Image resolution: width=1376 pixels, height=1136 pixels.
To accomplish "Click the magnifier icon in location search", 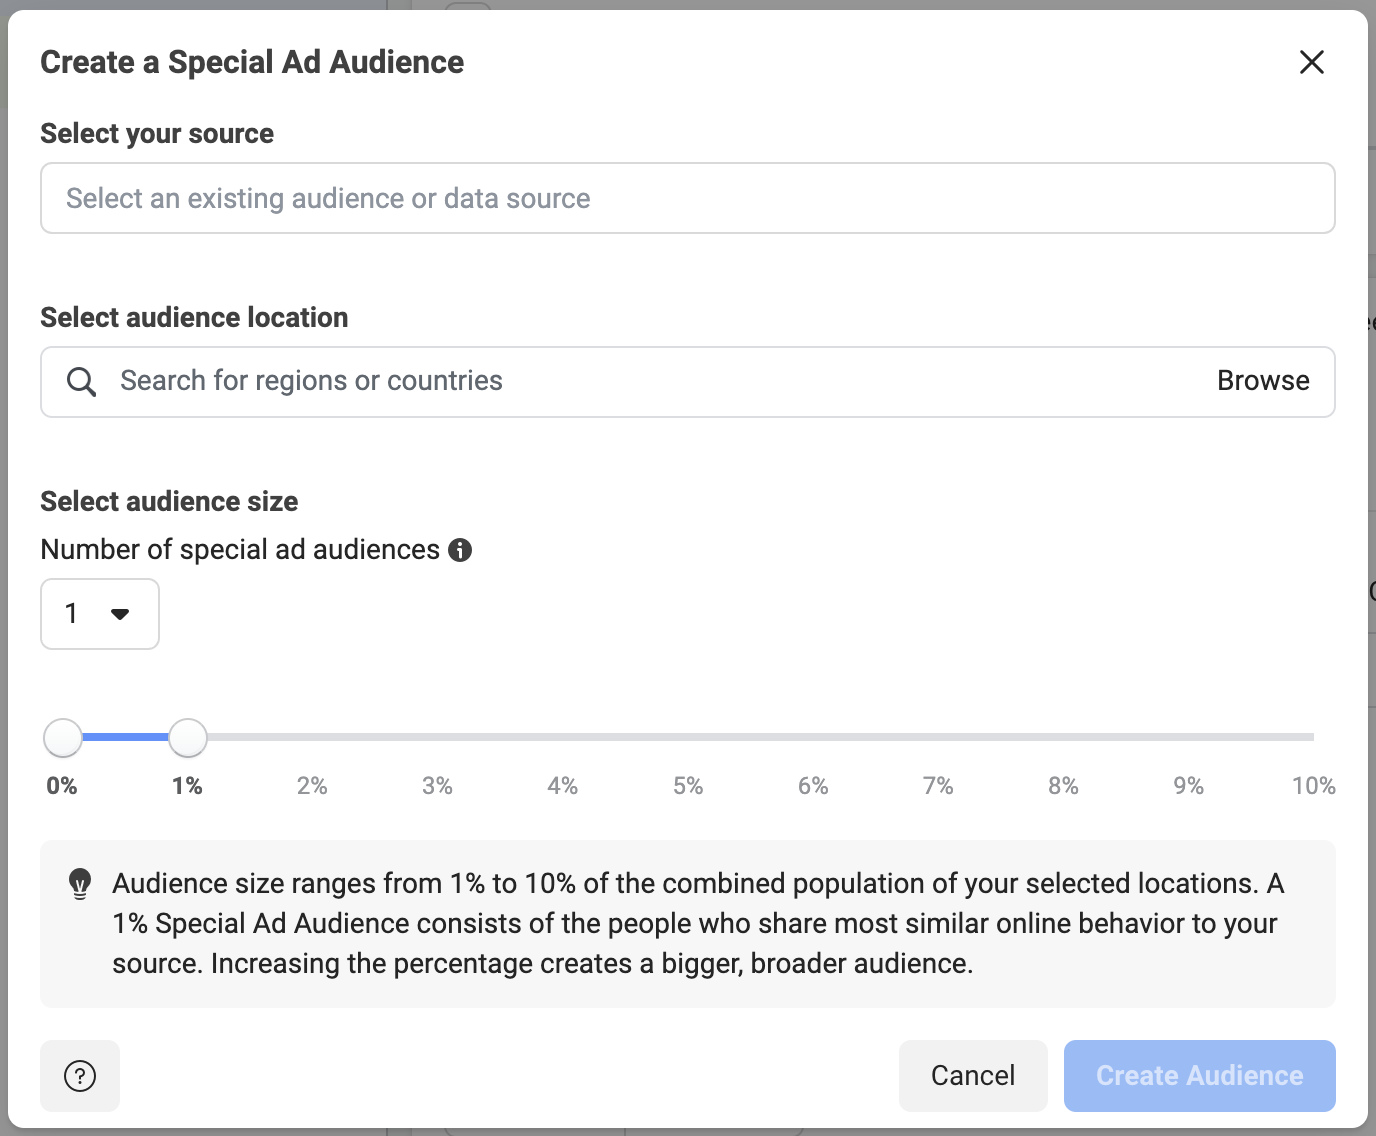I will 81,381.
